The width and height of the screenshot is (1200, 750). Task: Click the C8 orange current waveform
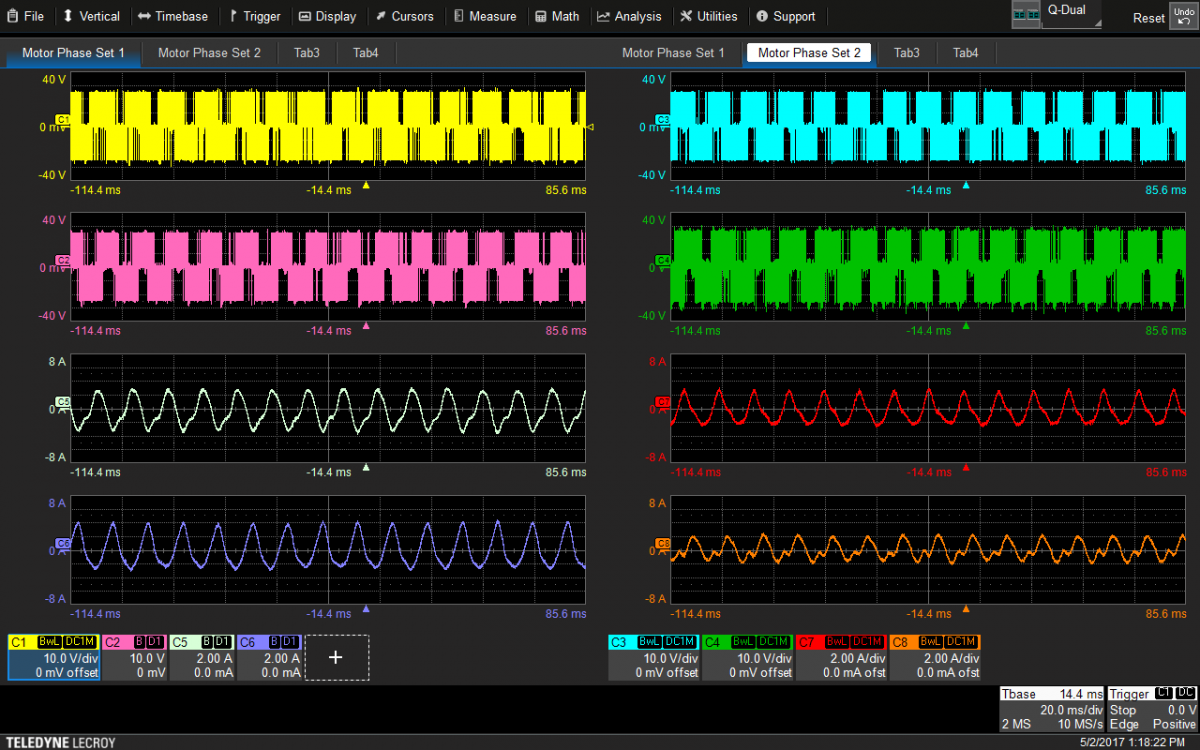(928, 549)
